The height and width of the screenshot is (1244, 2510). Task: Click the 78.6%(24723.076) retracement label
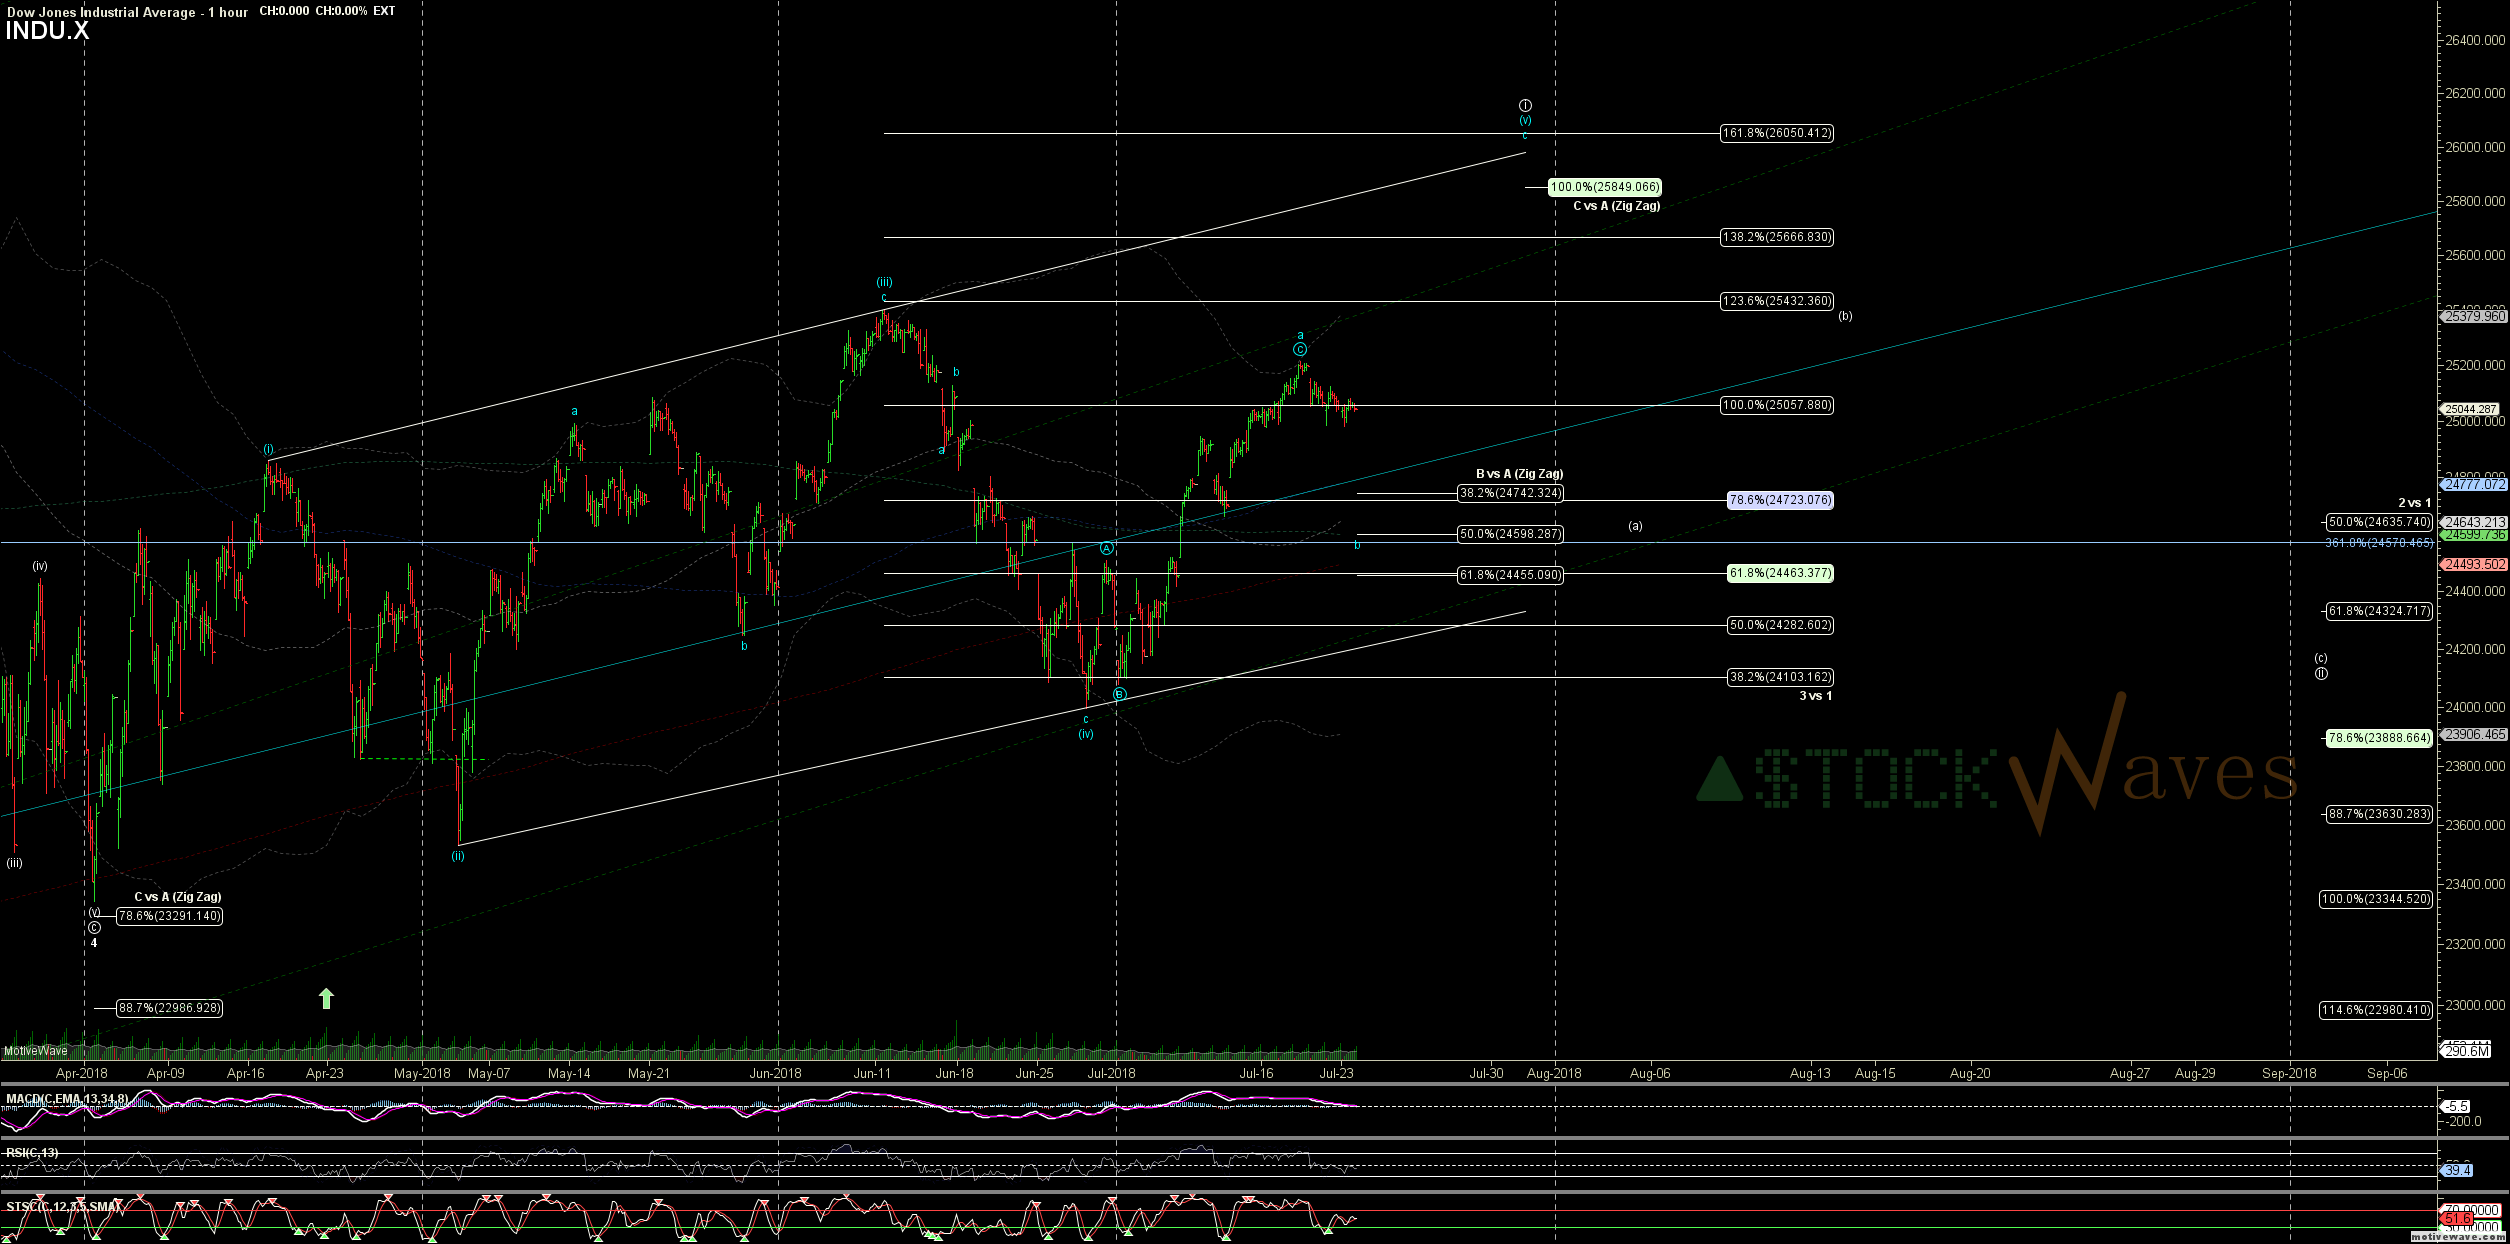tap(1781, 500)
